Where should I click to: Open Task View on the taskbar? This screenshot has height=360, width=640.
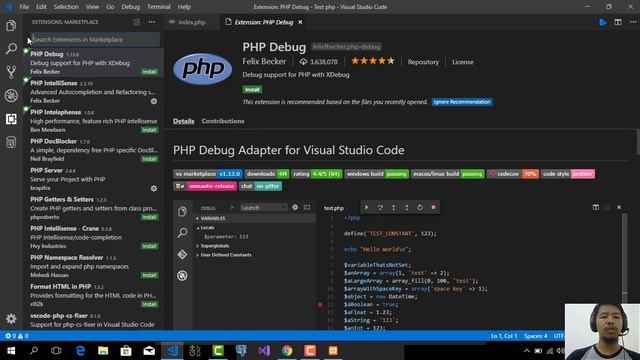56,351
